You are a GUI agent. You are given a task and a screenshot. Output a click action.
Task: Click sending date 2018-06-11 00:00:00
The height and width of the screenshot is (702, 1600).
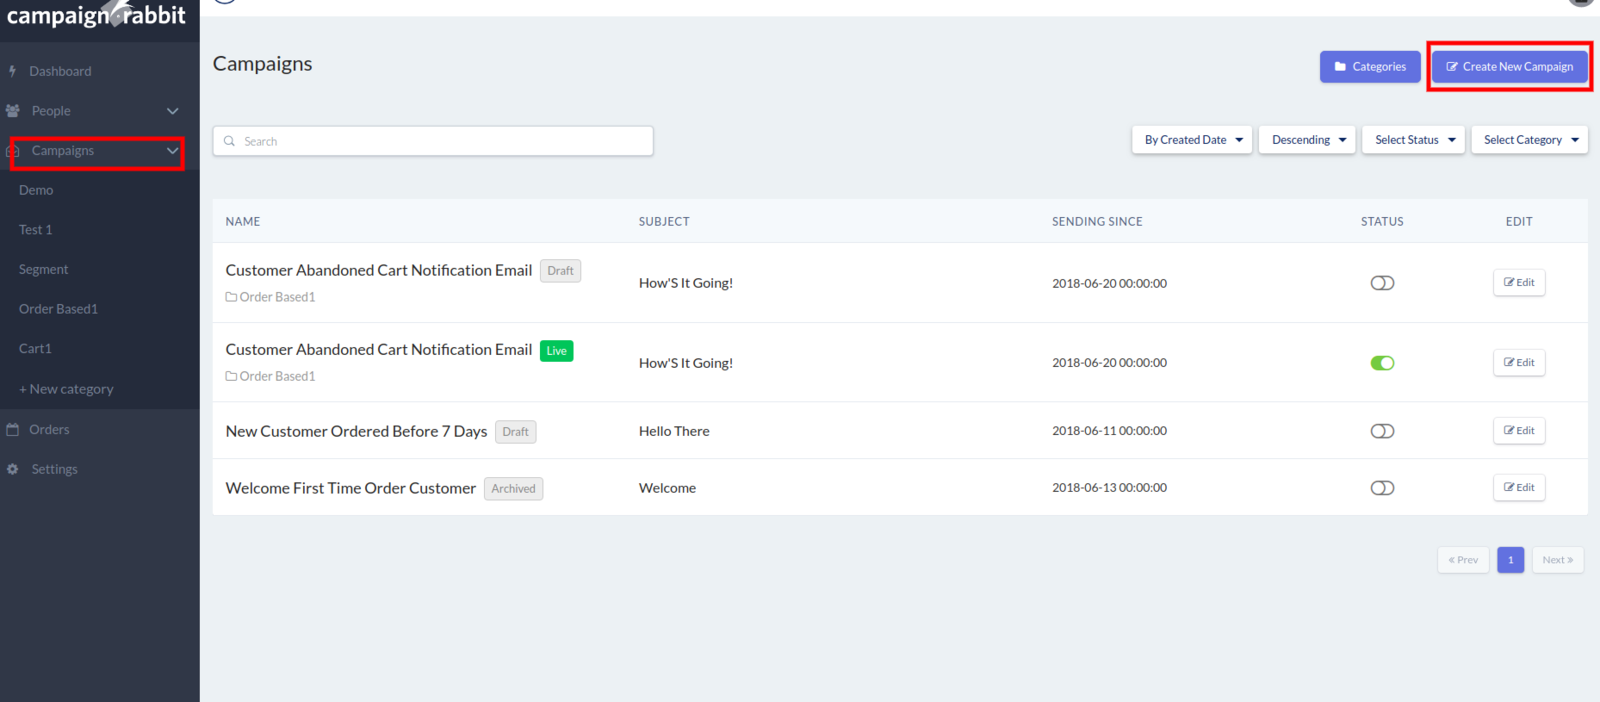click(1109, 431)
